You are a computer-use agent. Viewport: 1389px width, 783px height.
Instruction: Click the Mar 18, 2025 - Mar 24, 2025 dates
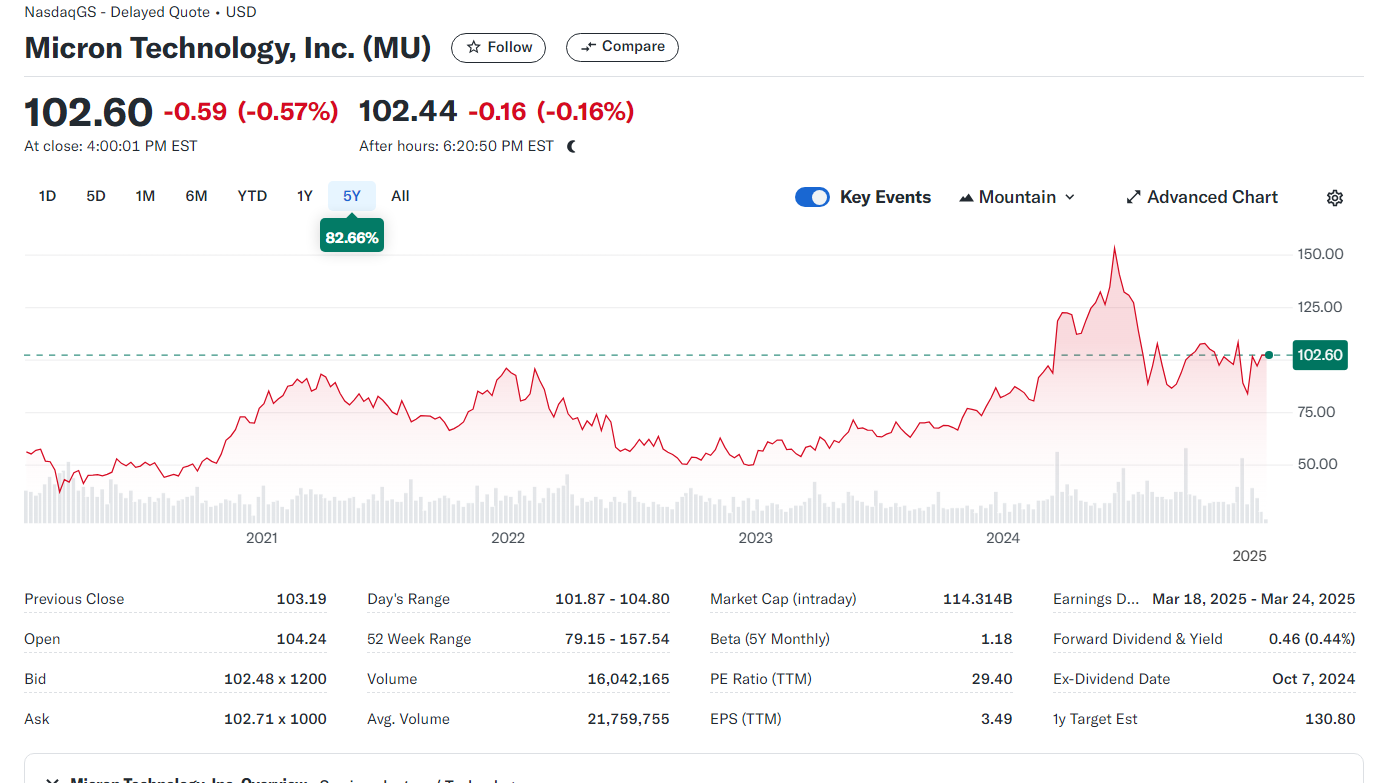click(x=1254, y=599)
